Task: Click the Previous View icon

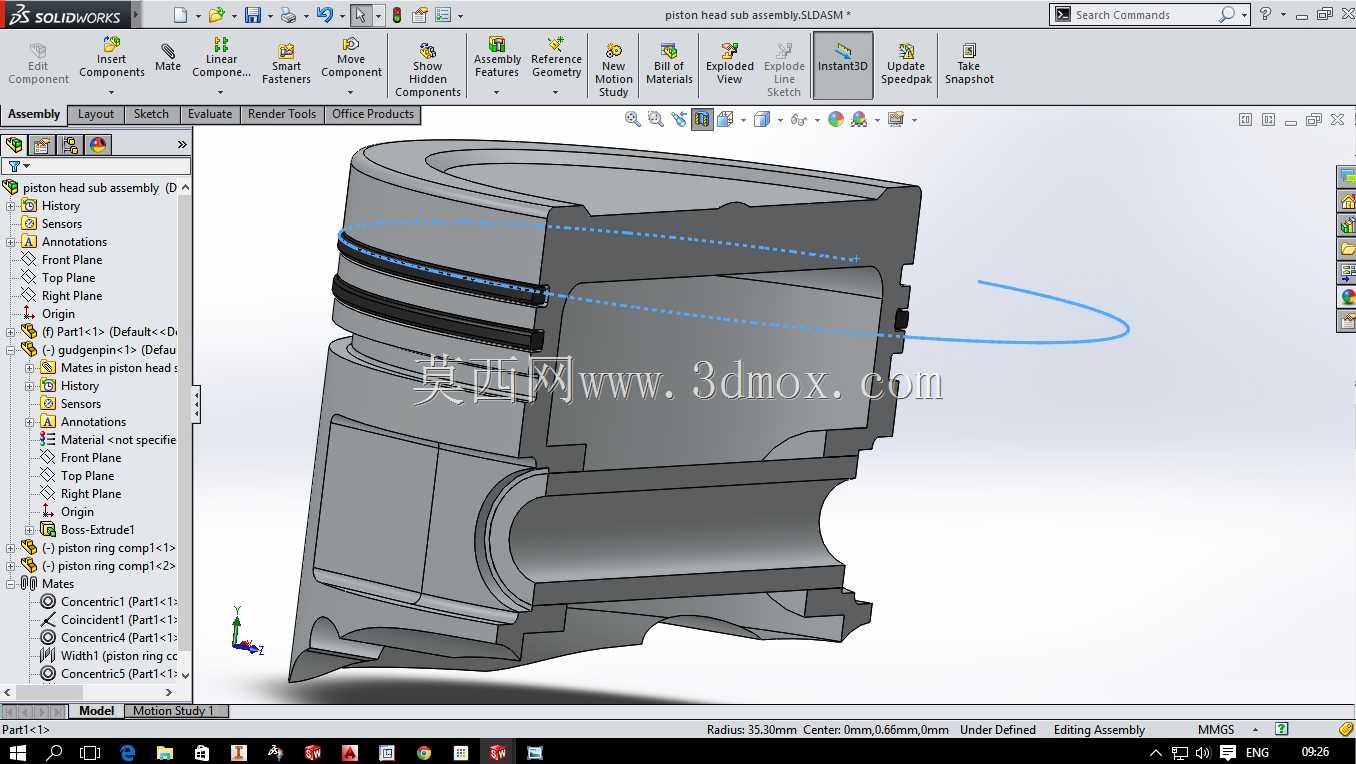Action: point(679,119)
